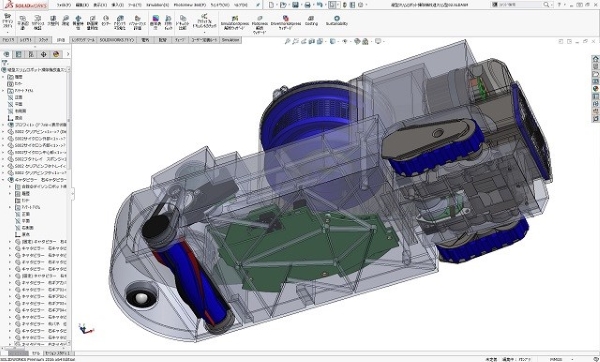This screenshot has width=600, height=362.
Task: Click the Section View icon in view toolbar
Action: click(312, 41)
